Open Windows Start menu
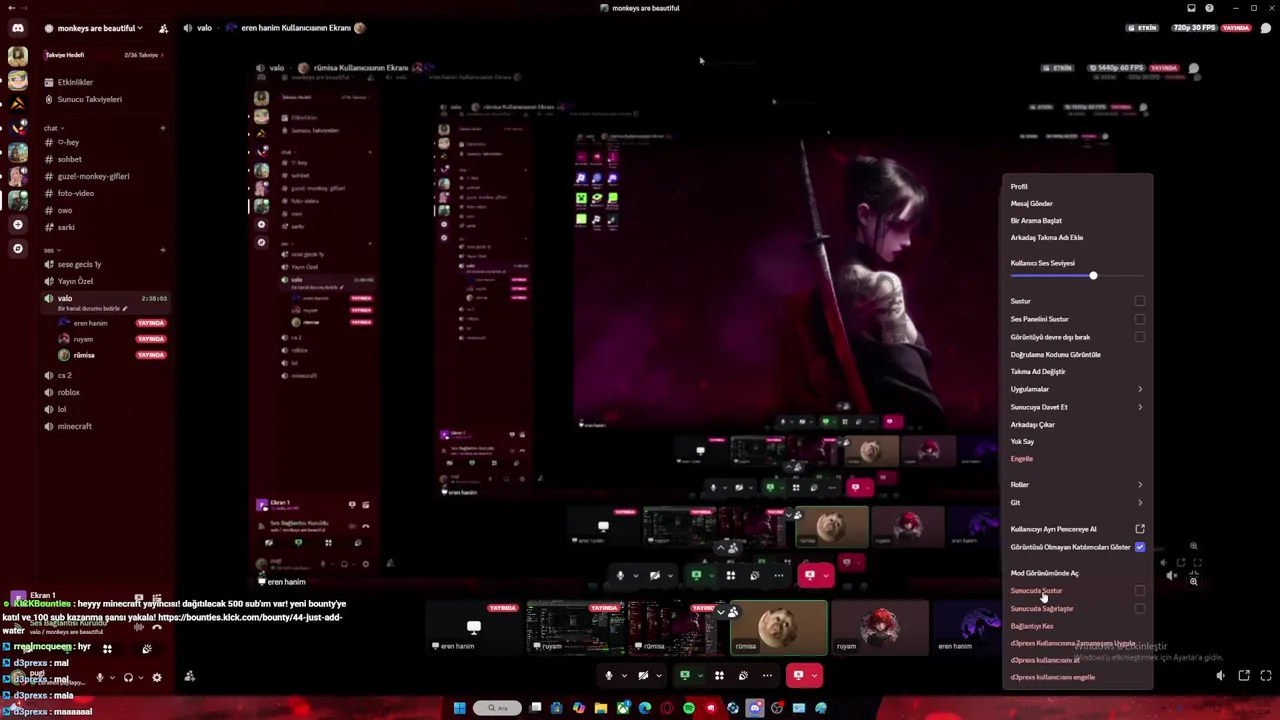Screen dimensions: 1280x720 point(459,708)
